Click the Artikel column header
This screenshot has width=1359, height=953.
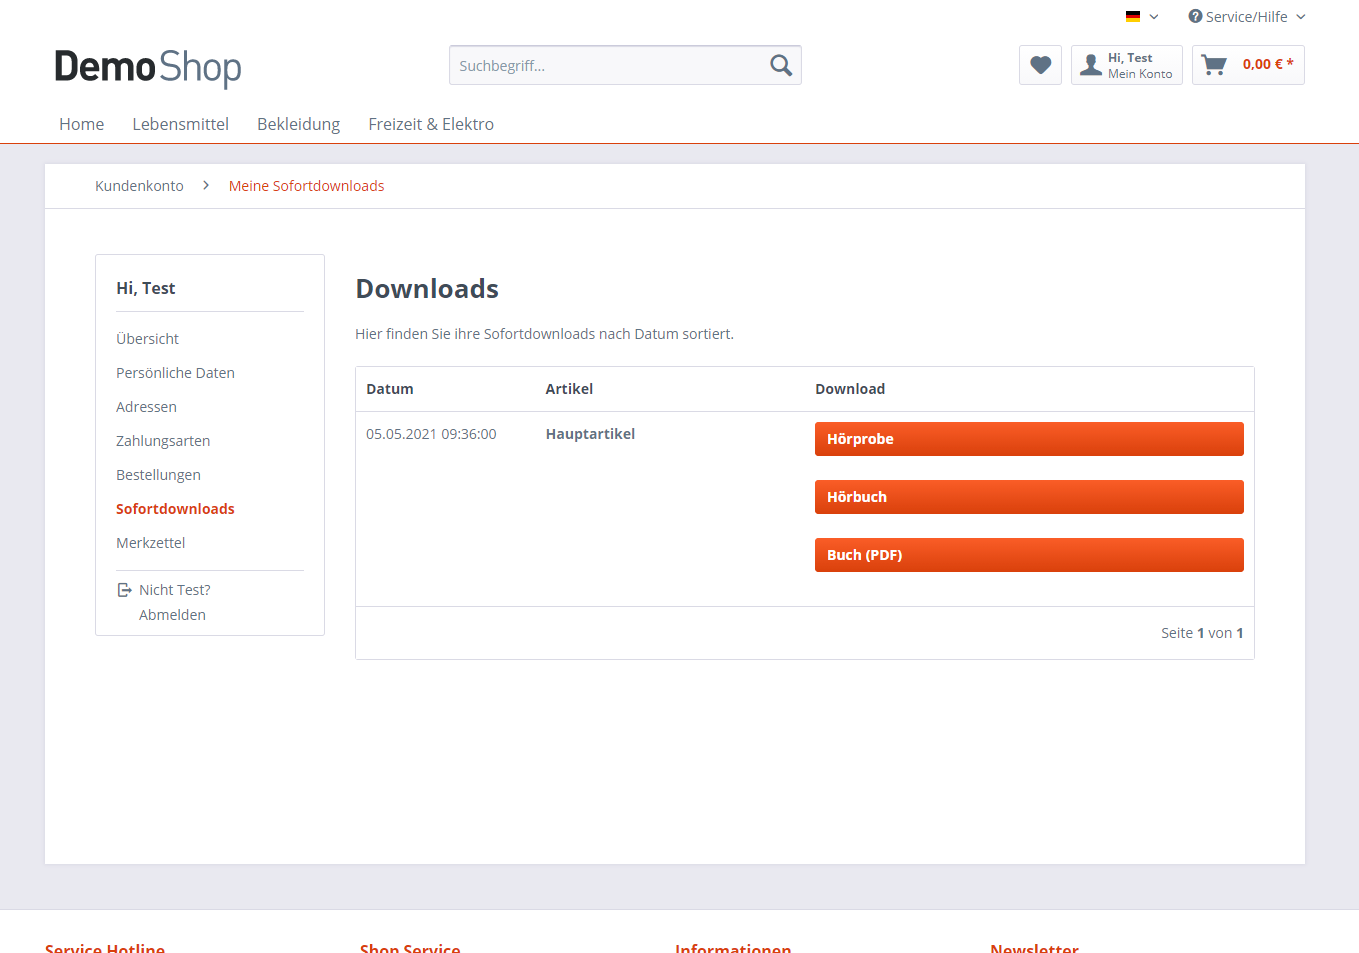(569, 389)
